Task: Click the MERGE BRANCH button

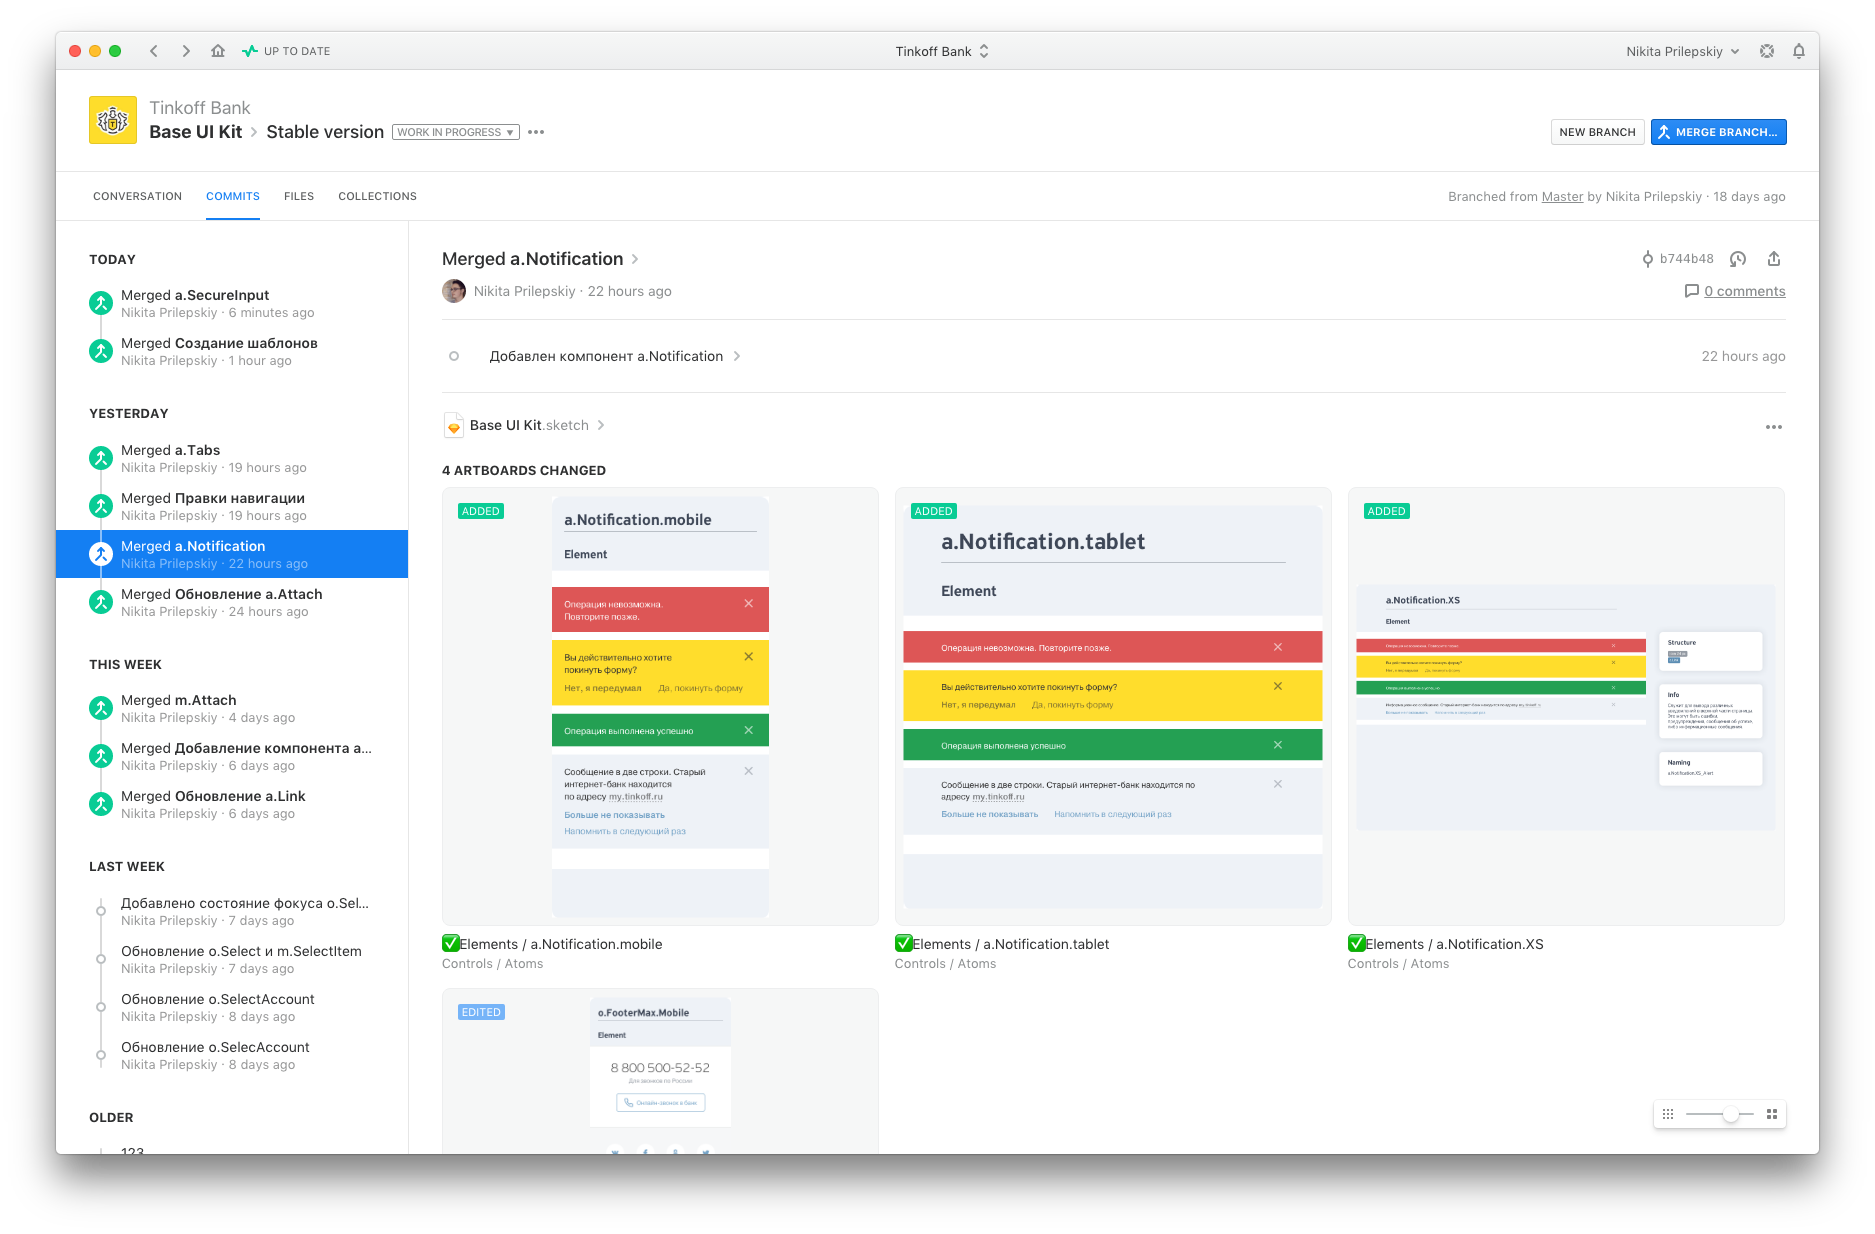Action: (1718, 132)
